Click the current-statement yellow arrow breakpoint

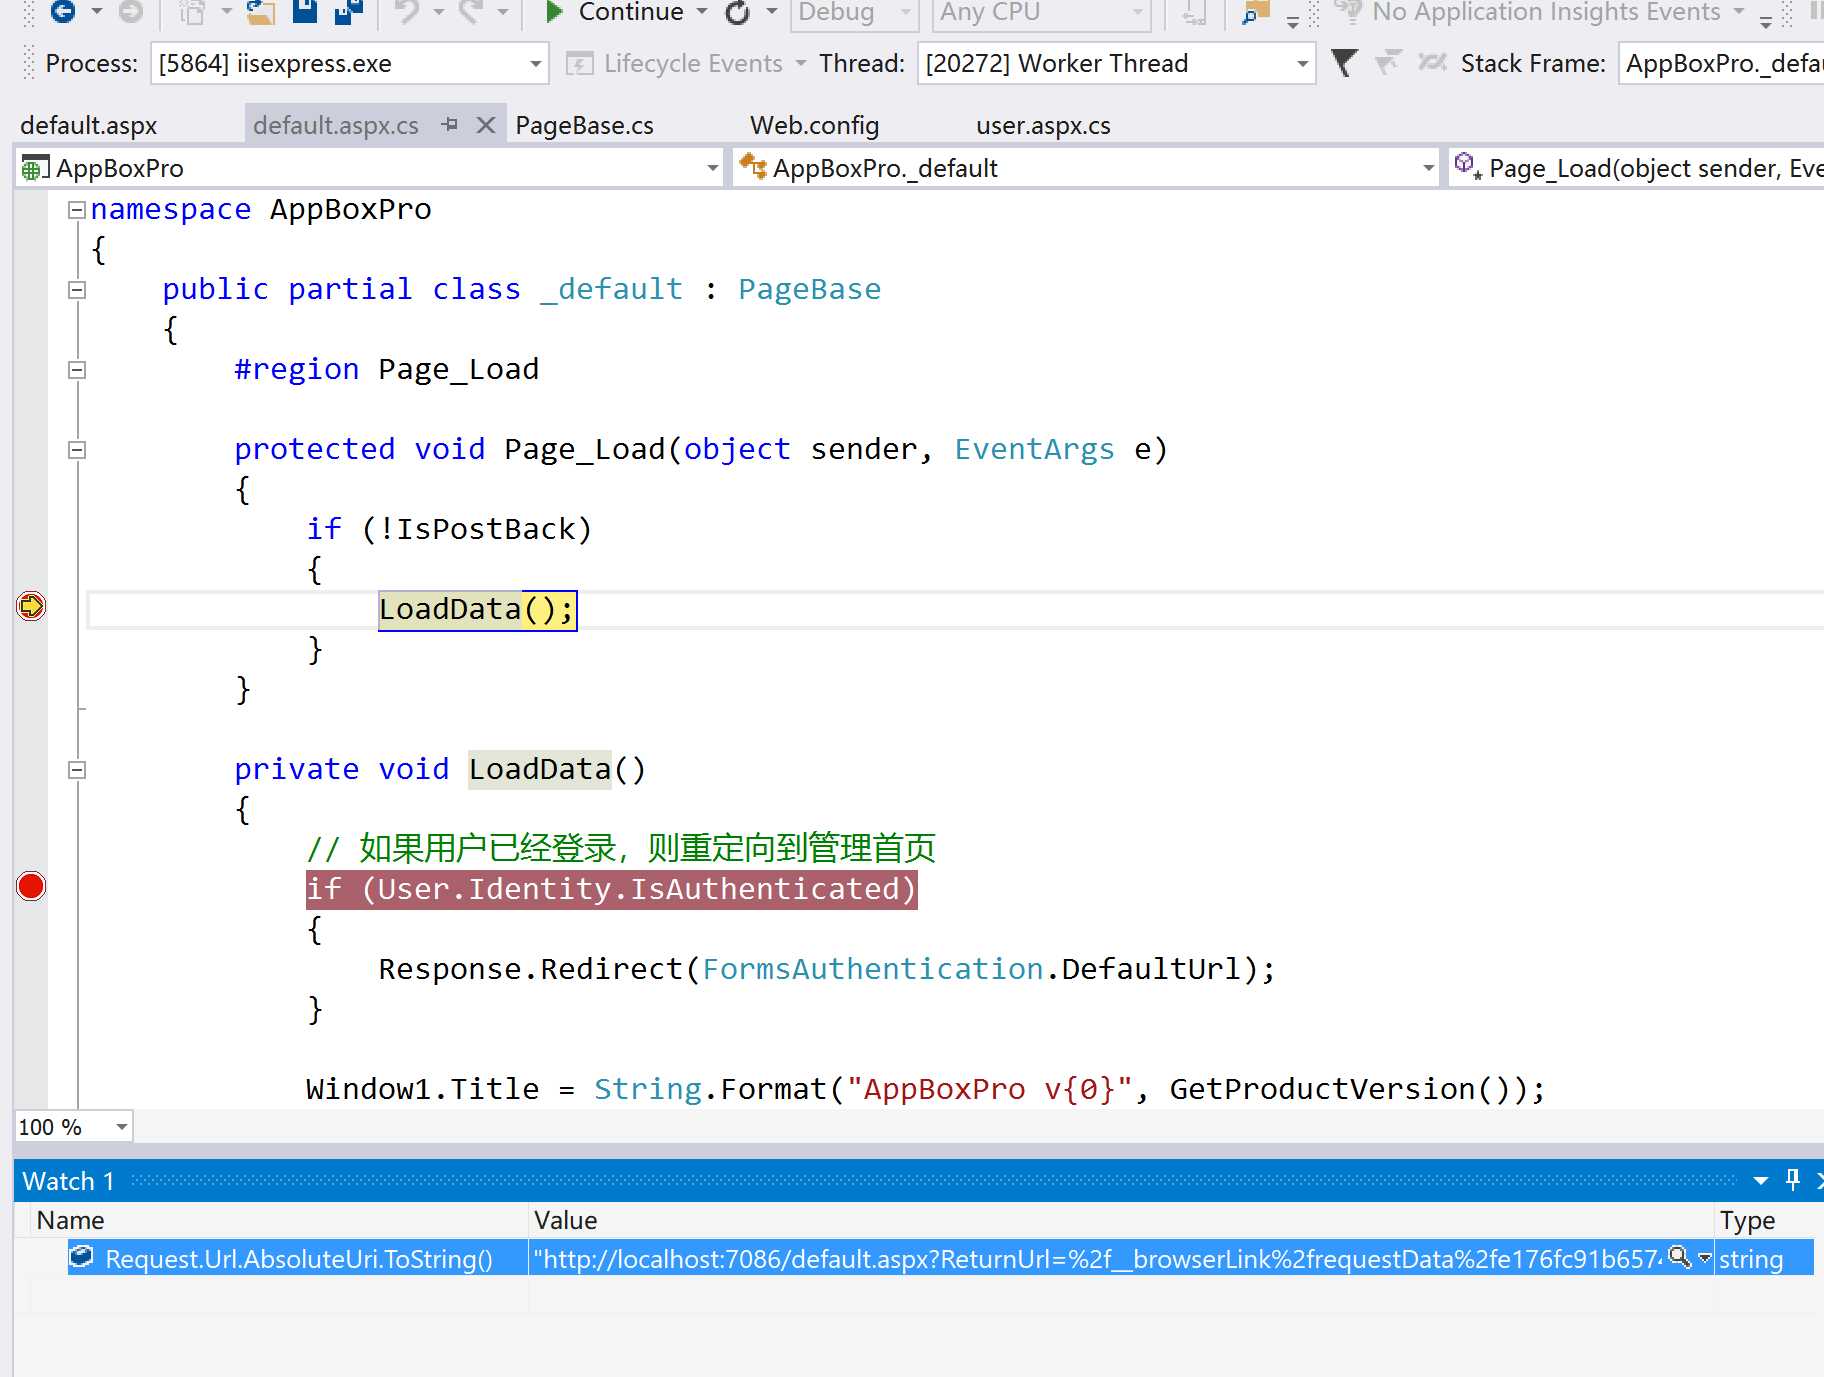(x=31, y=606)
